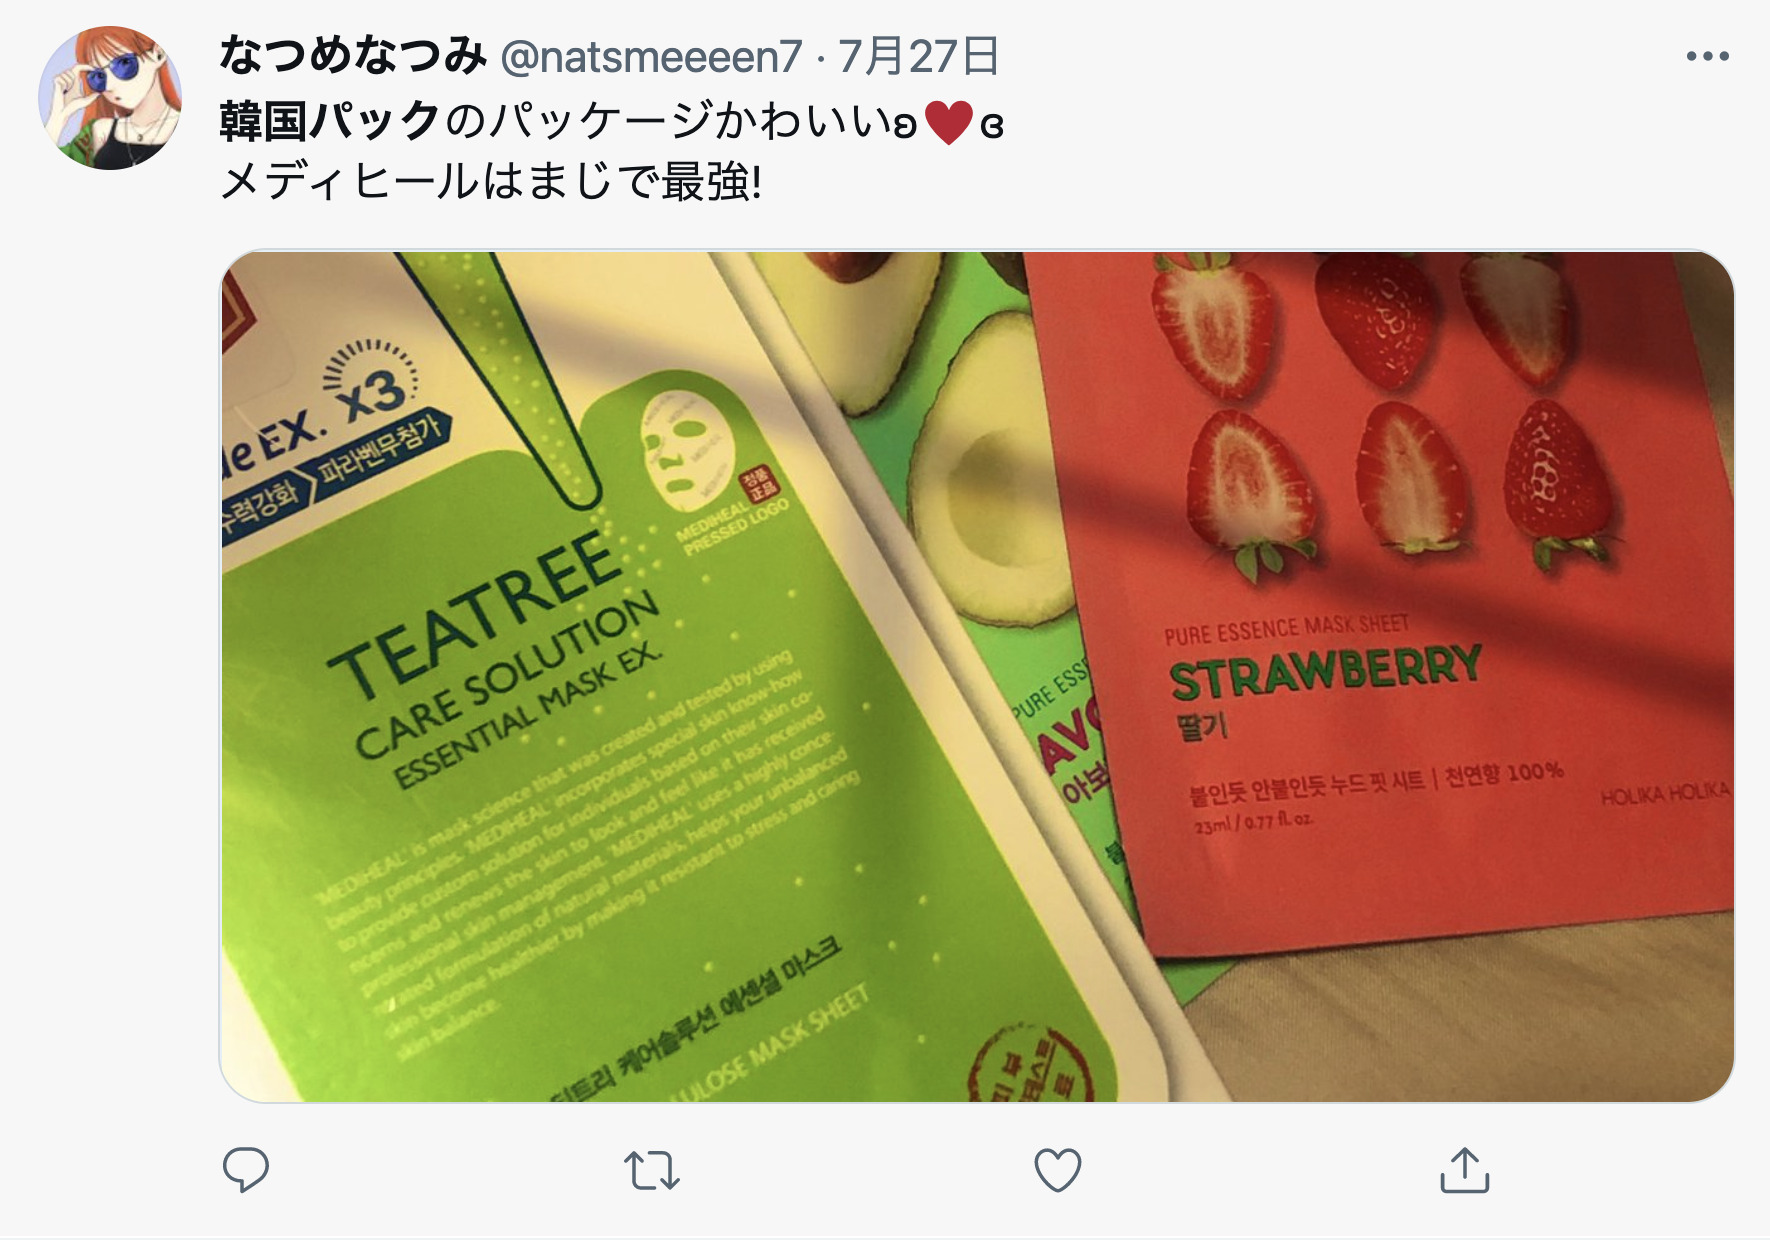Share the tweet via upload arrow icon
Image resolution: width=1770 pixels, height=1240 pixels.
1465,1170
